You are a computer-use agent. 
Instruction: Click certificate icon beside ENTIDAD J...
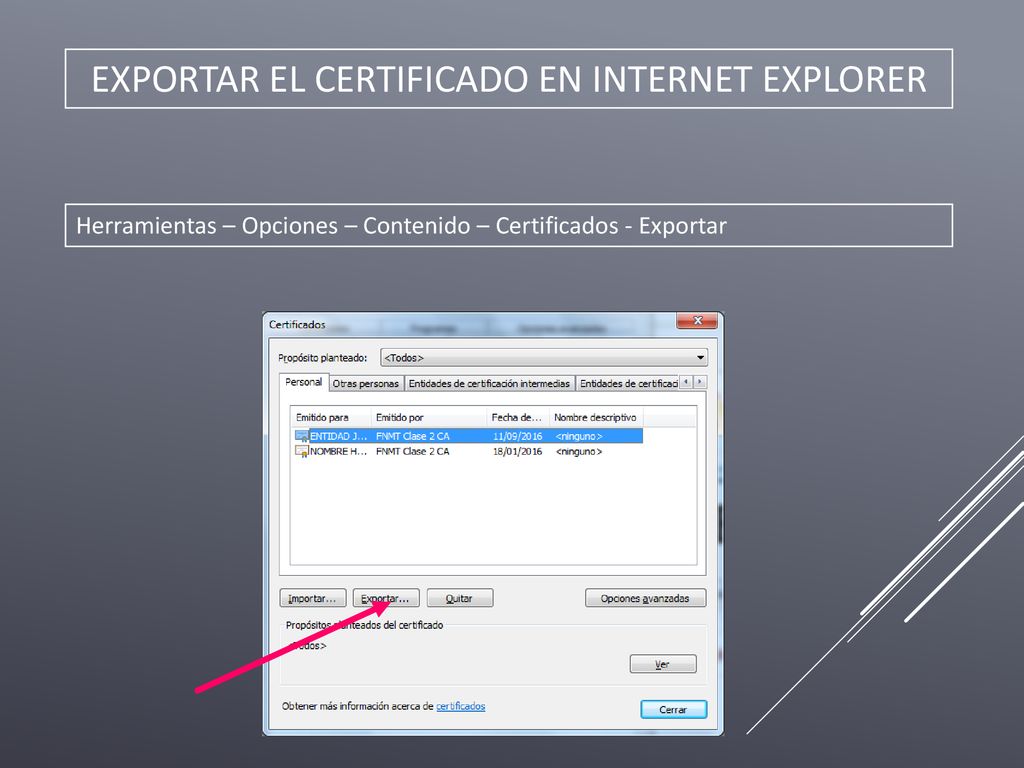[302, 436]
